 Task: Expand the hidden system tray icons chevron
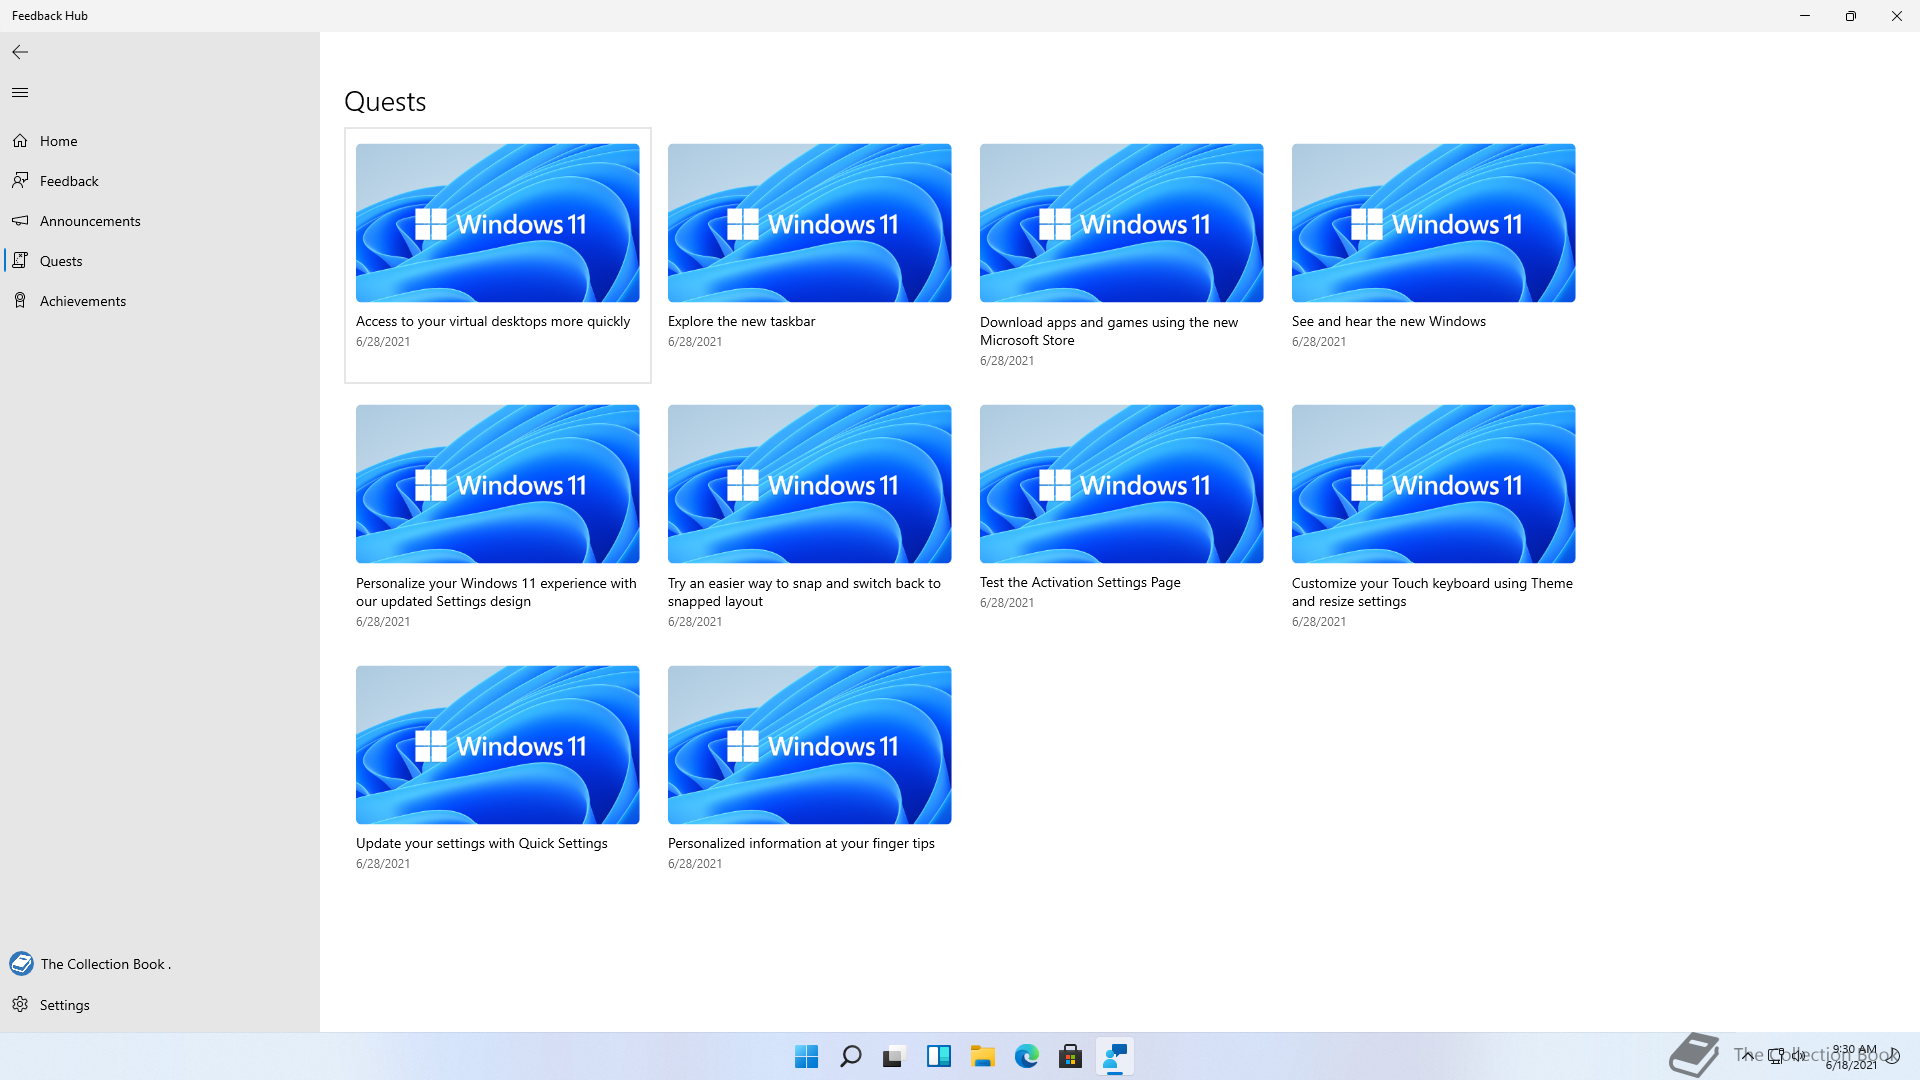coord(1747,1055)
